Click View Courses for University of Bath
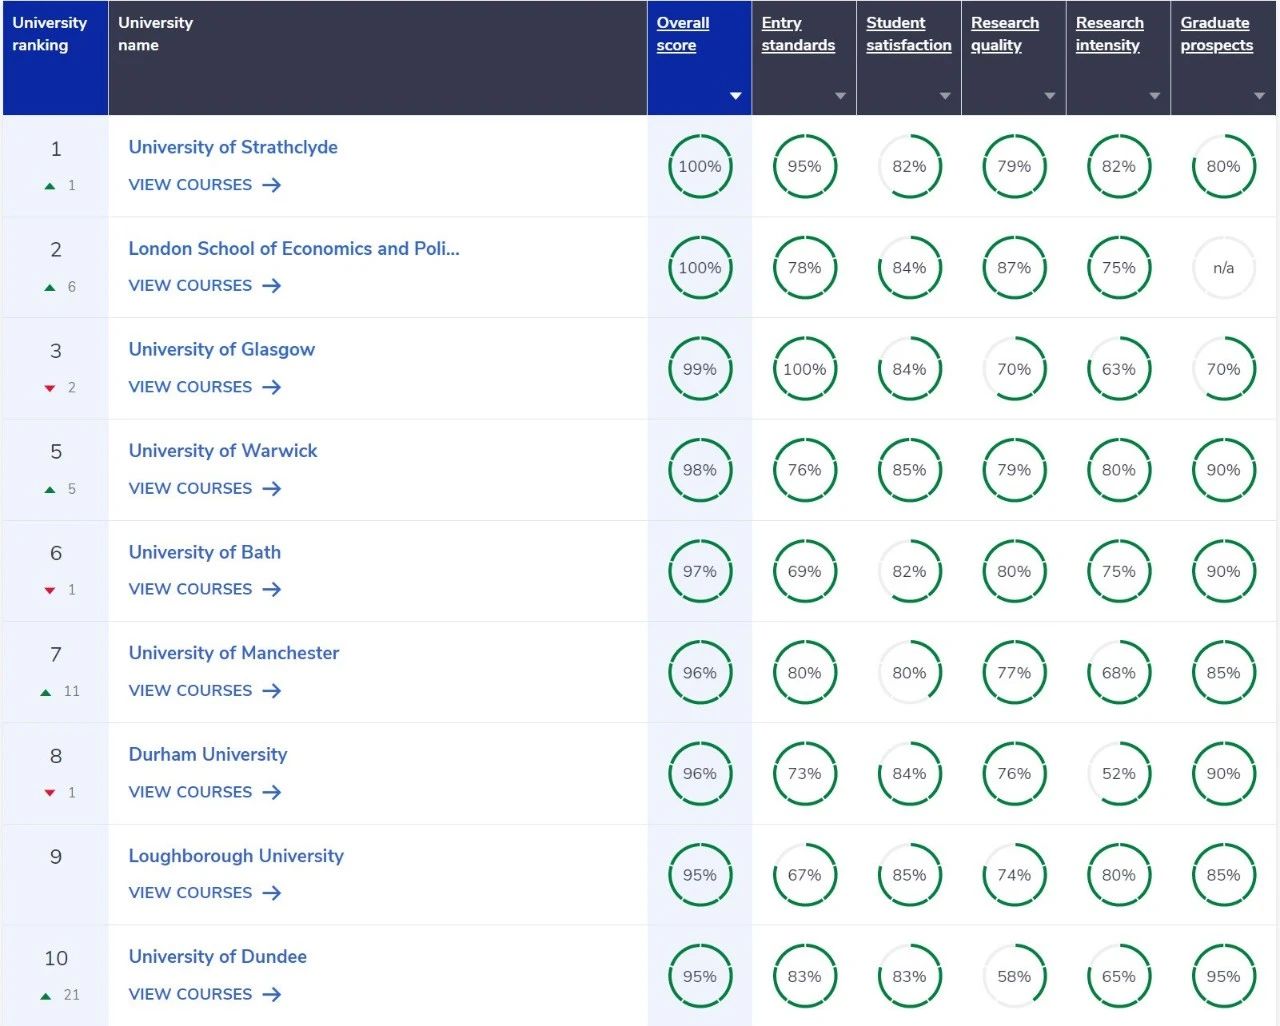Screen dimensions: 1280x1026 click(190, 589)
